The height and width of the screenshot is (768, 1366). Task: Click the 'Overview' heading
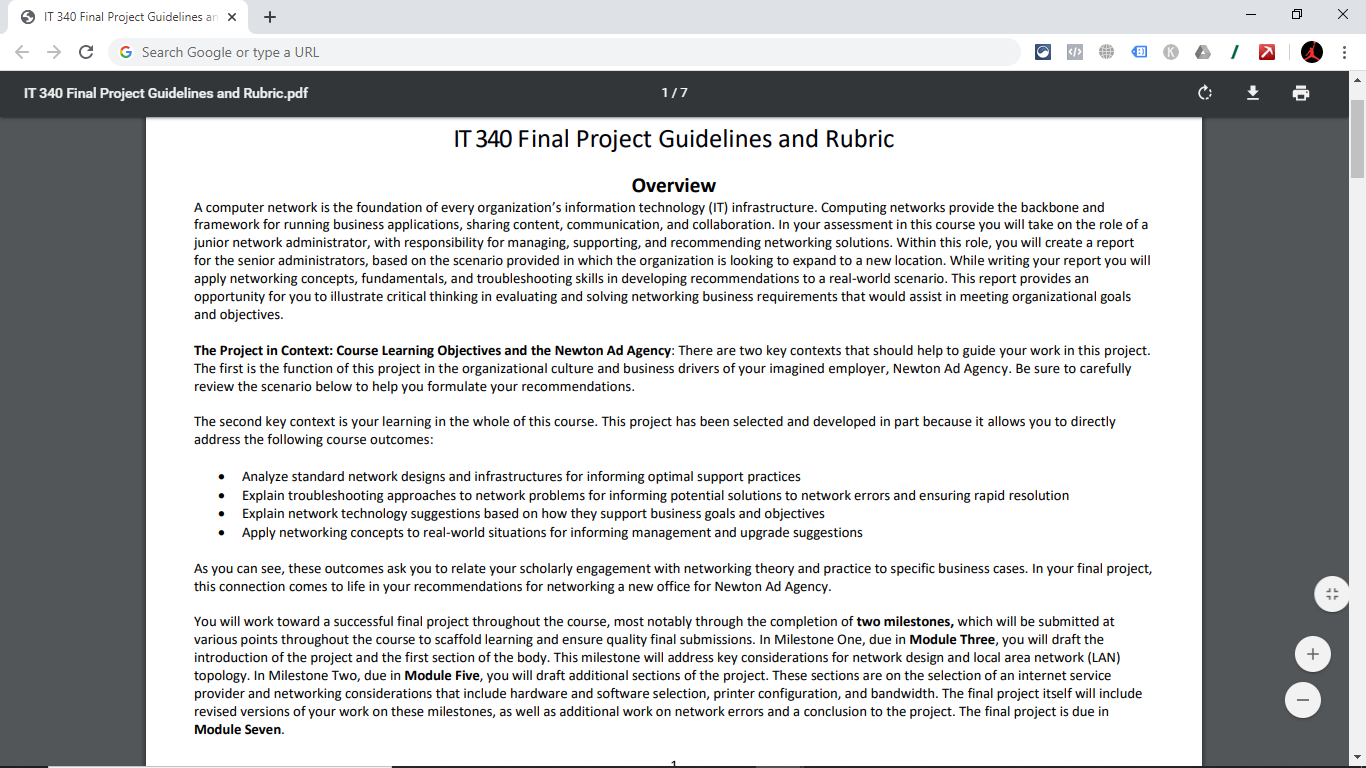pyautogui.click(x=674, y=185)
